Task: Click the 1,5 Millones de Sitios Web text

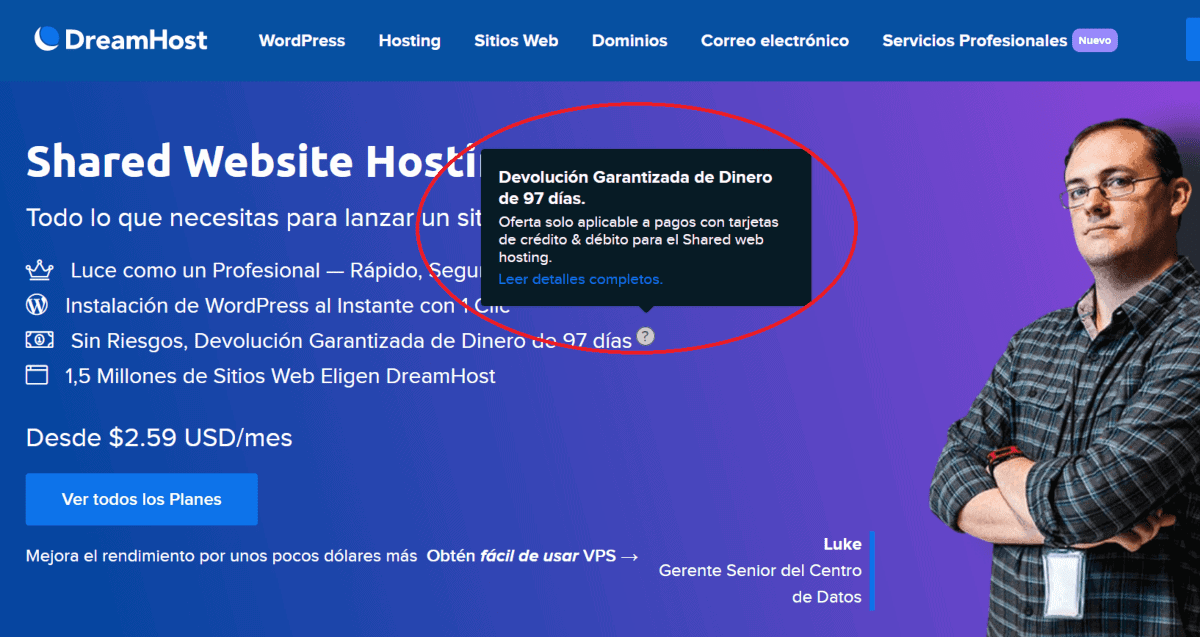Action: 280,377
